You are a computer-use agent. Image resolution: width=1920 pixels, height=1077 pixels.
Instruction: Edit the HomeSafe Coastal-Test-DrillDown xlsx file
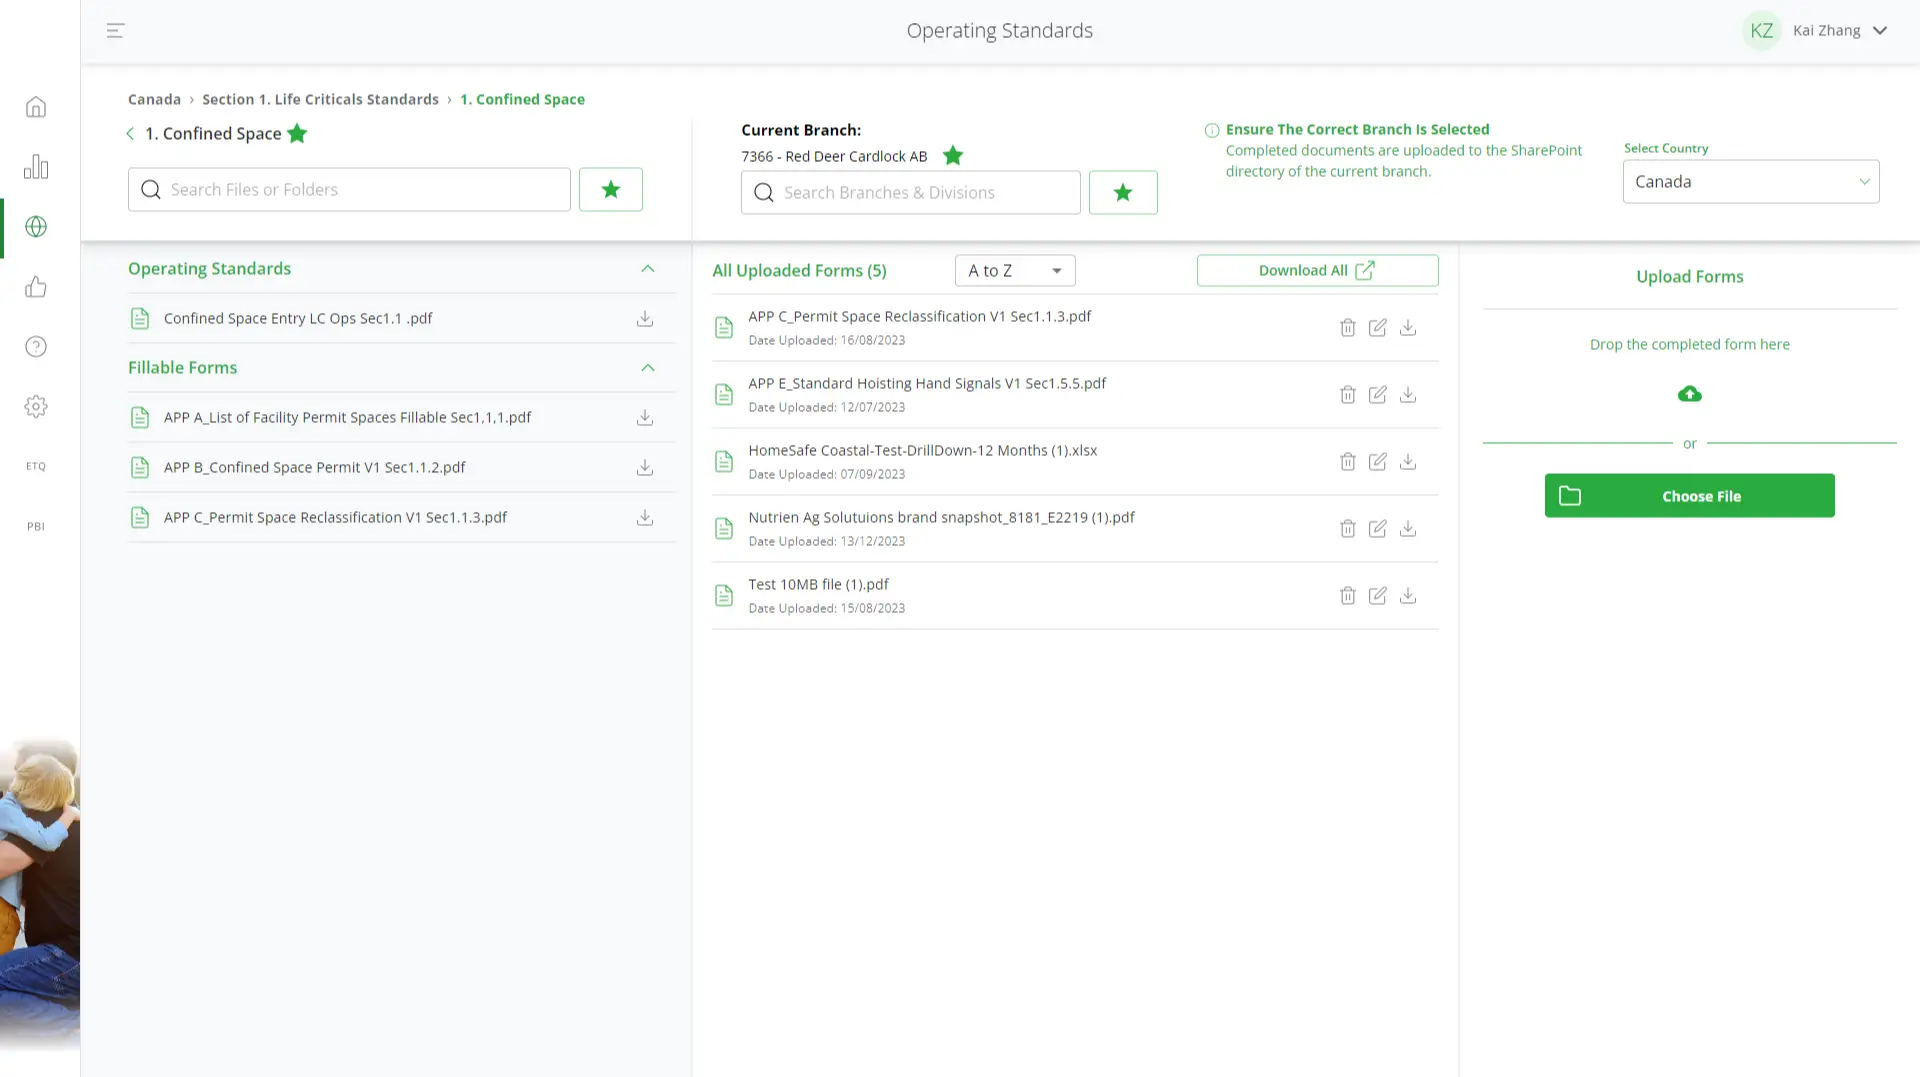pyautogui.click(x=1377, y=462)
